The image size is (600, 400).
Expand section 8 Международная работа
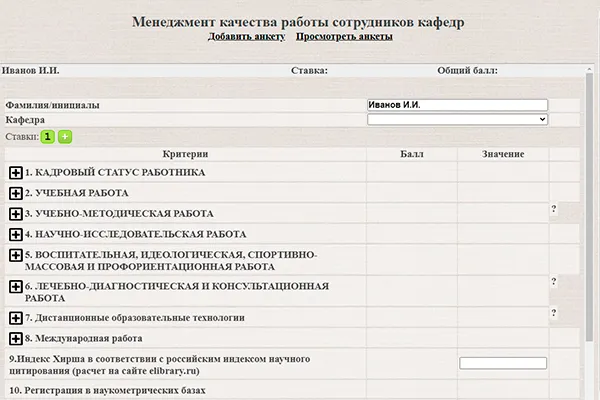point(16,339)
